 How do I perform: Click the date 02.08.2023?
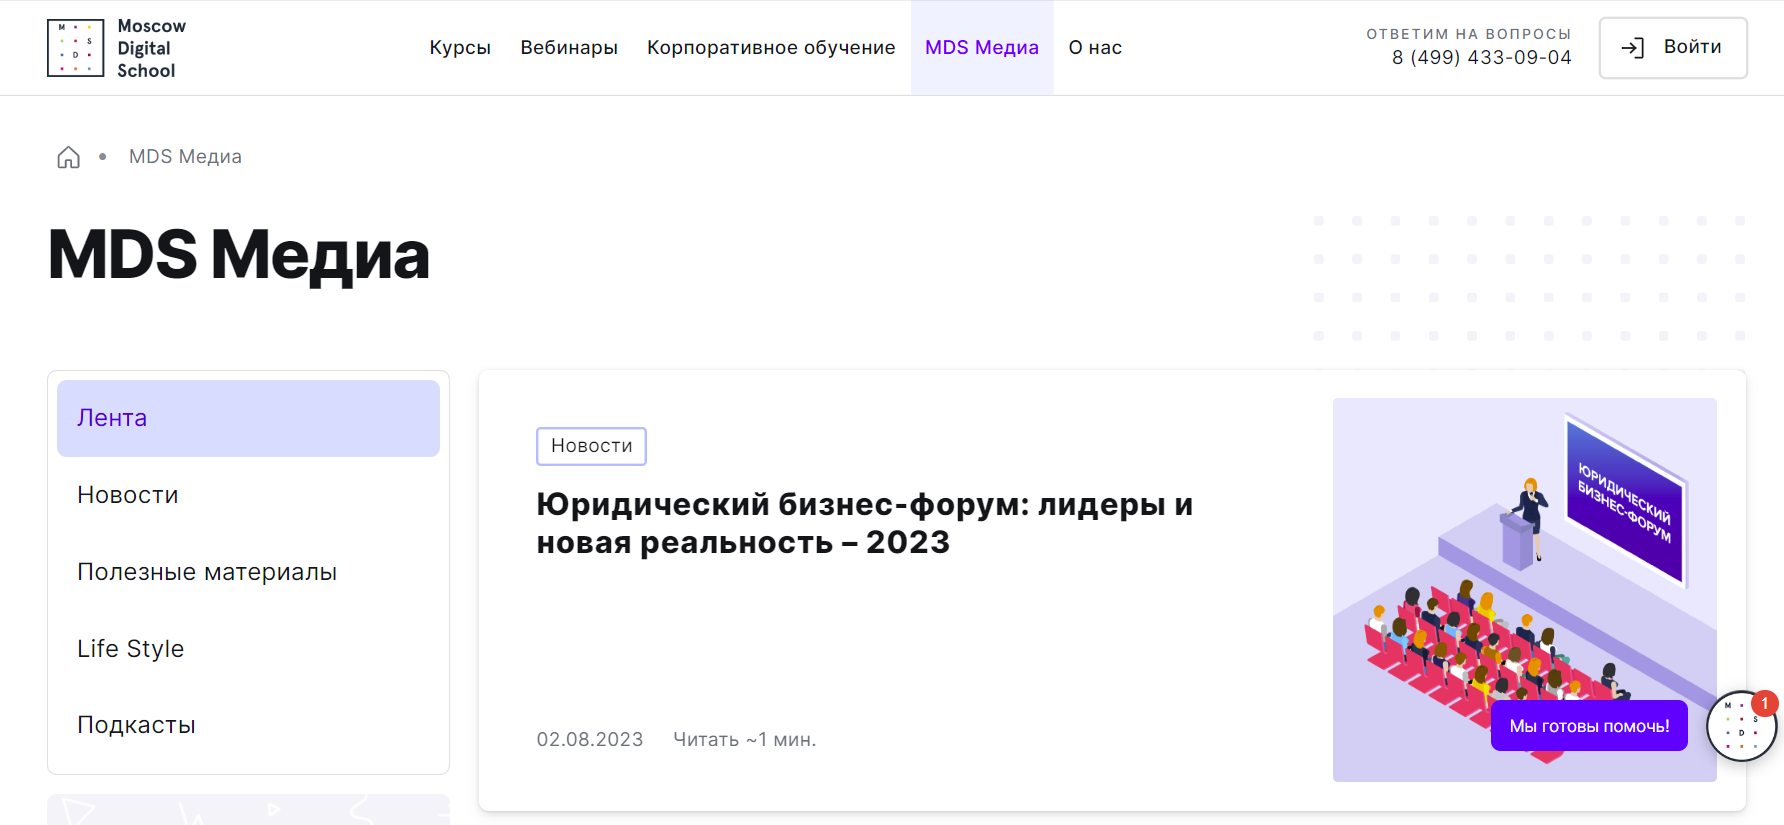click(590, 739)
